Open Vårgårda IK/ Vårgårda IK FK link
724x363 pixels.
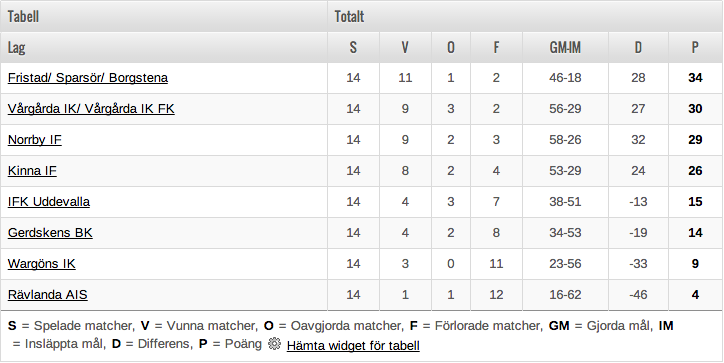pyautogui.click(x=91, y=109)
